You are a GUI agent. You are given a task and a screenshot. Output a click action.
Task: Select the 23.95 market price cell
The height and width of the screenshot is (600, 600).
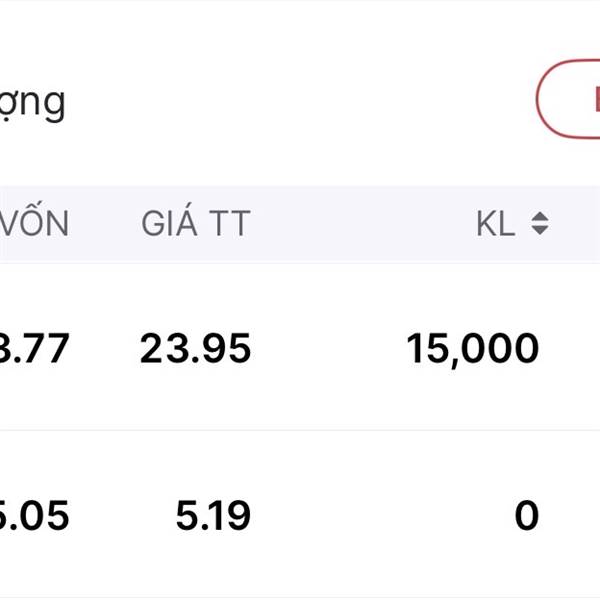tap(195, 348)
